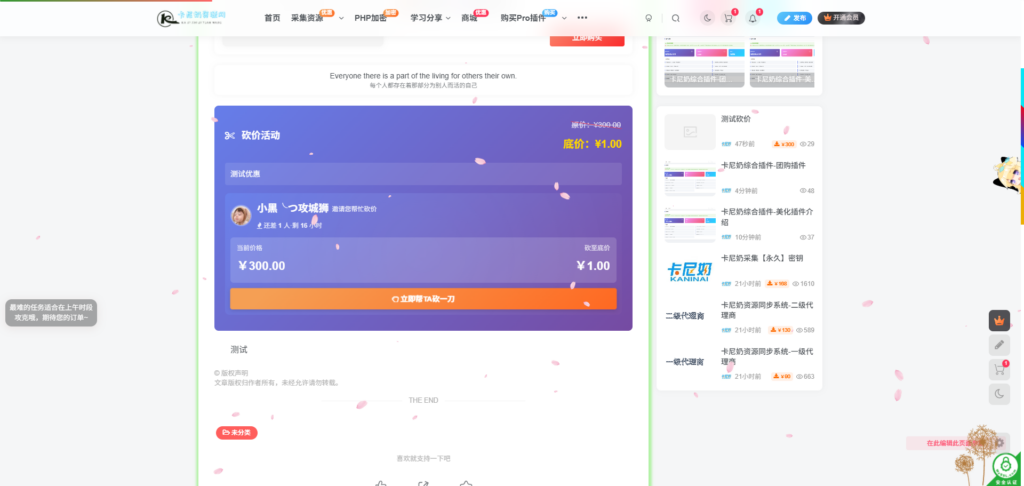
Task: Open the 学习分享 menu item
Action: point(426,18)
